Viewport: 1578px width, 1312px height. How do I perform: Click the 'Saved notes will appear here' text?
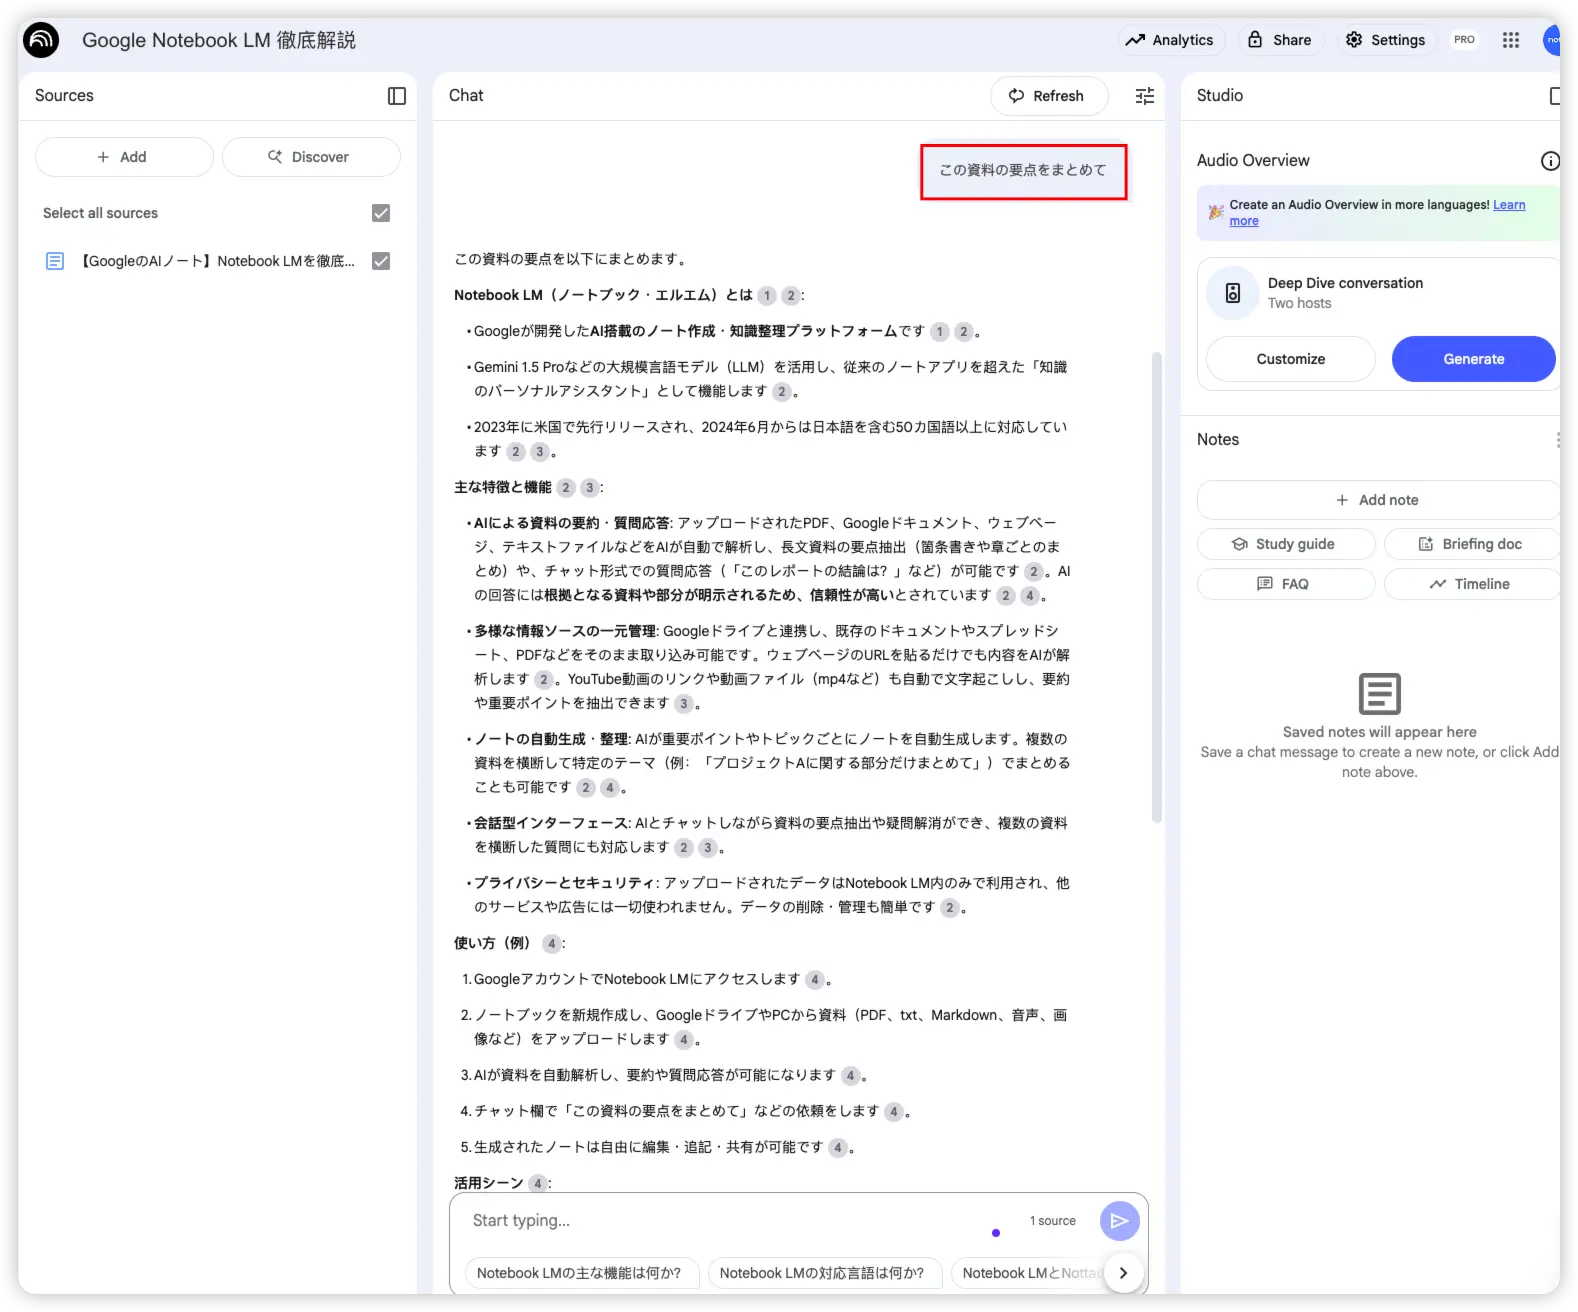1380,732
